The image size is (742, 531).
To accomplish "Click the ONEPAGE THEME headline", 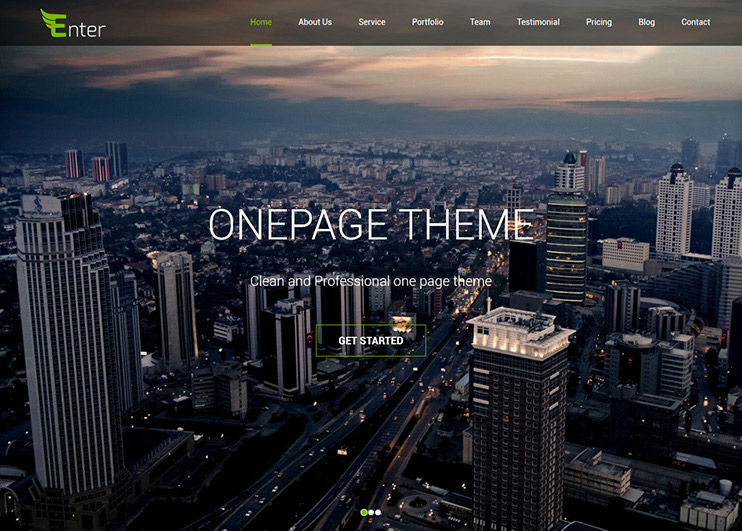I will (x=371, y=224).
